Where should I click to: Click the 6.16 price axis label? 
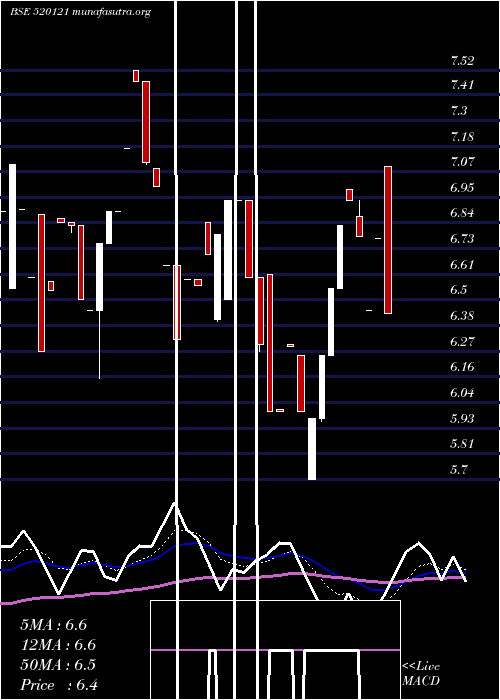(x=462, y=367)
